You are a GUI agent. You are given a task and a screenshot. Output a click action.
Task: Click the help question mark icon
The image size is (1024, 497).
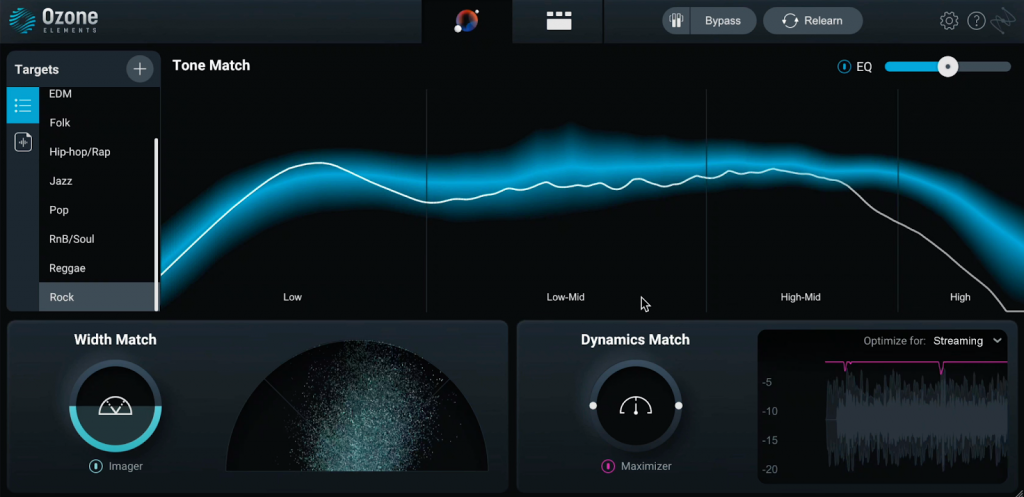(977, 21)
